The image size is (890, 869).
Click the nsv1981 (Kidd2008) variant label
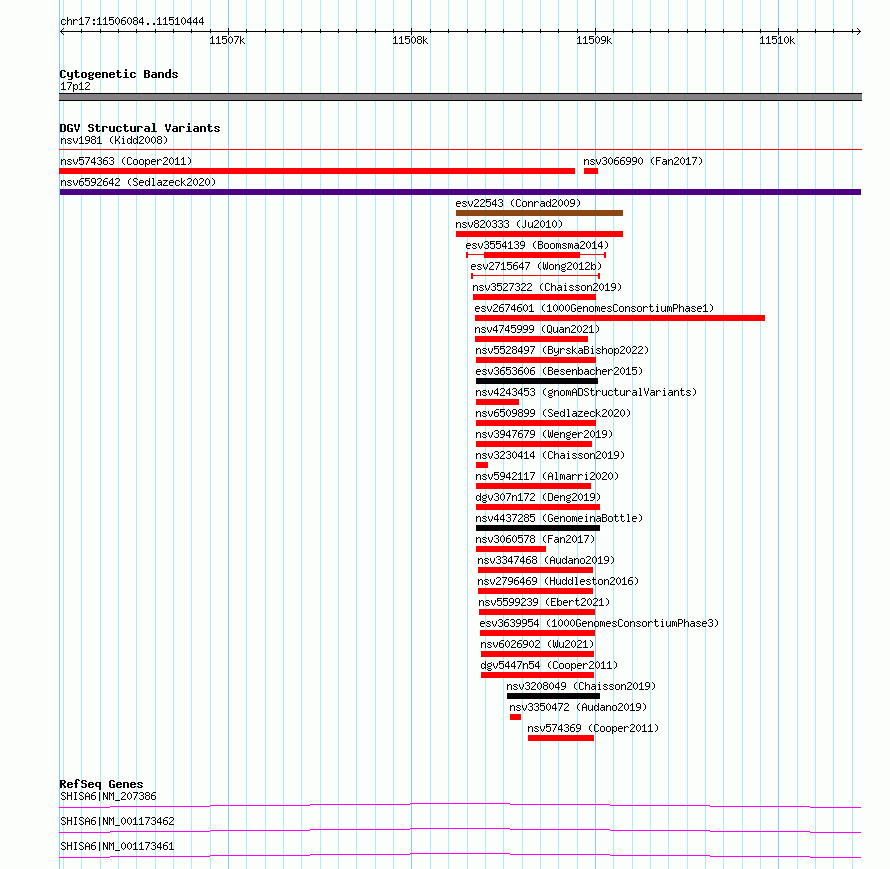(x=114, y=140)
